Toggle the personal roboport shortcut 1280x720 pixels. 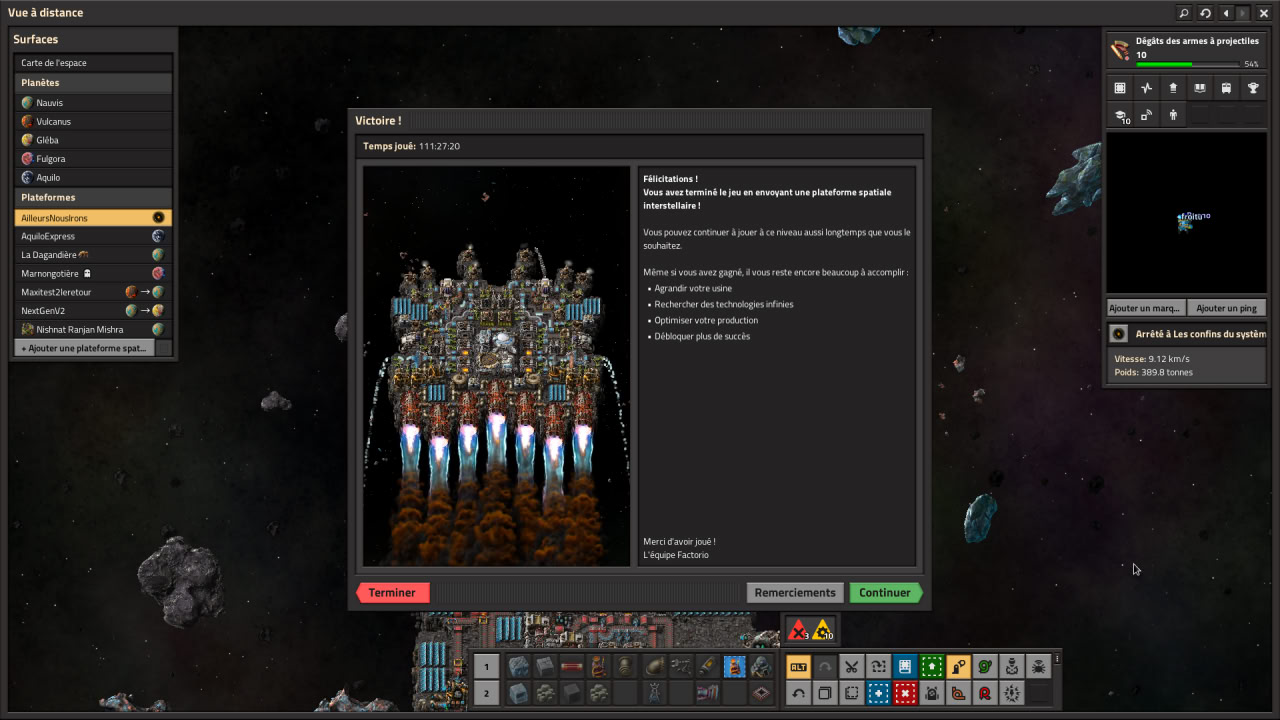click(1012, 667)
